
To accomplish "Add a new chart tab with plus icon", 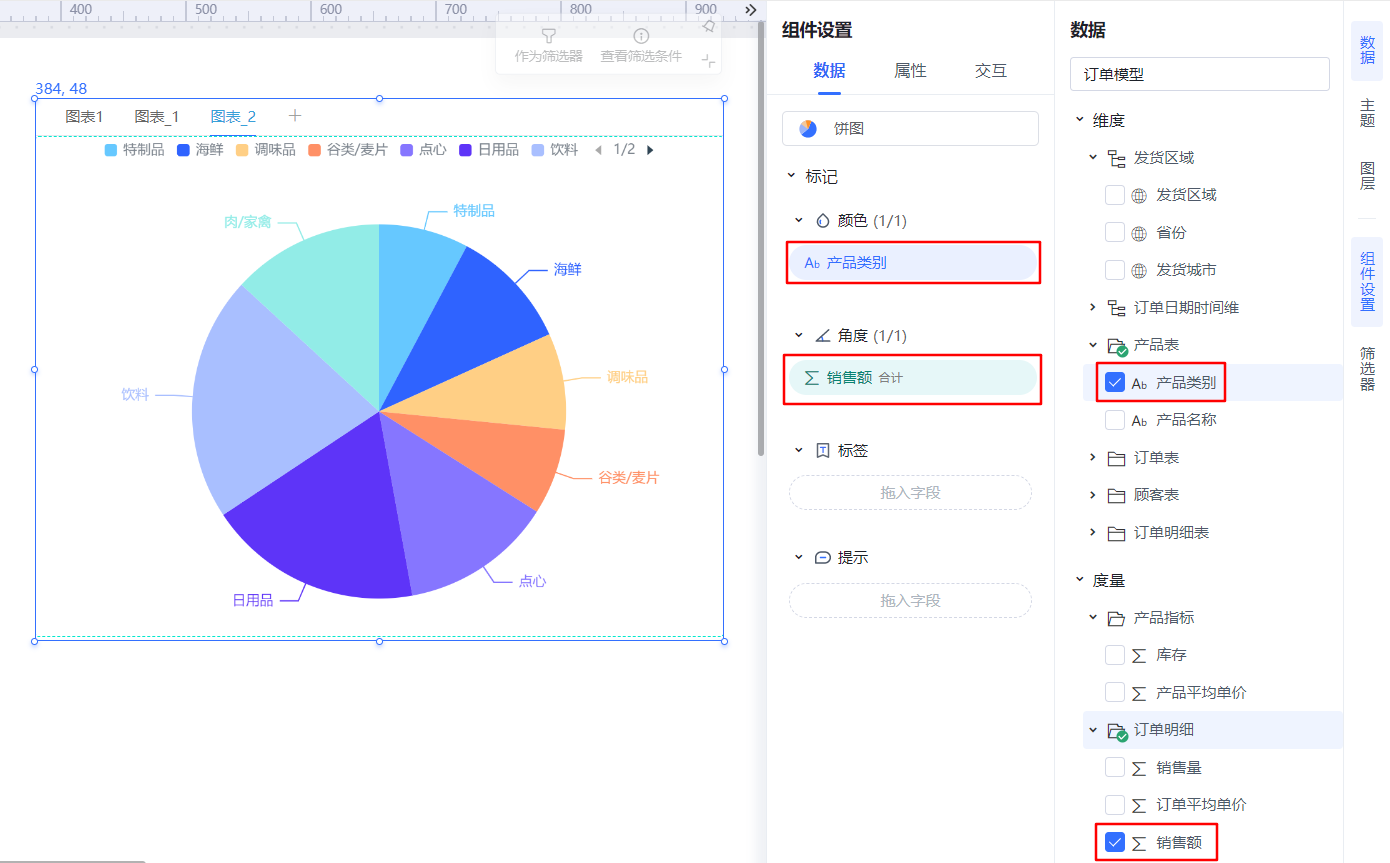I will [x=295, y=116].
